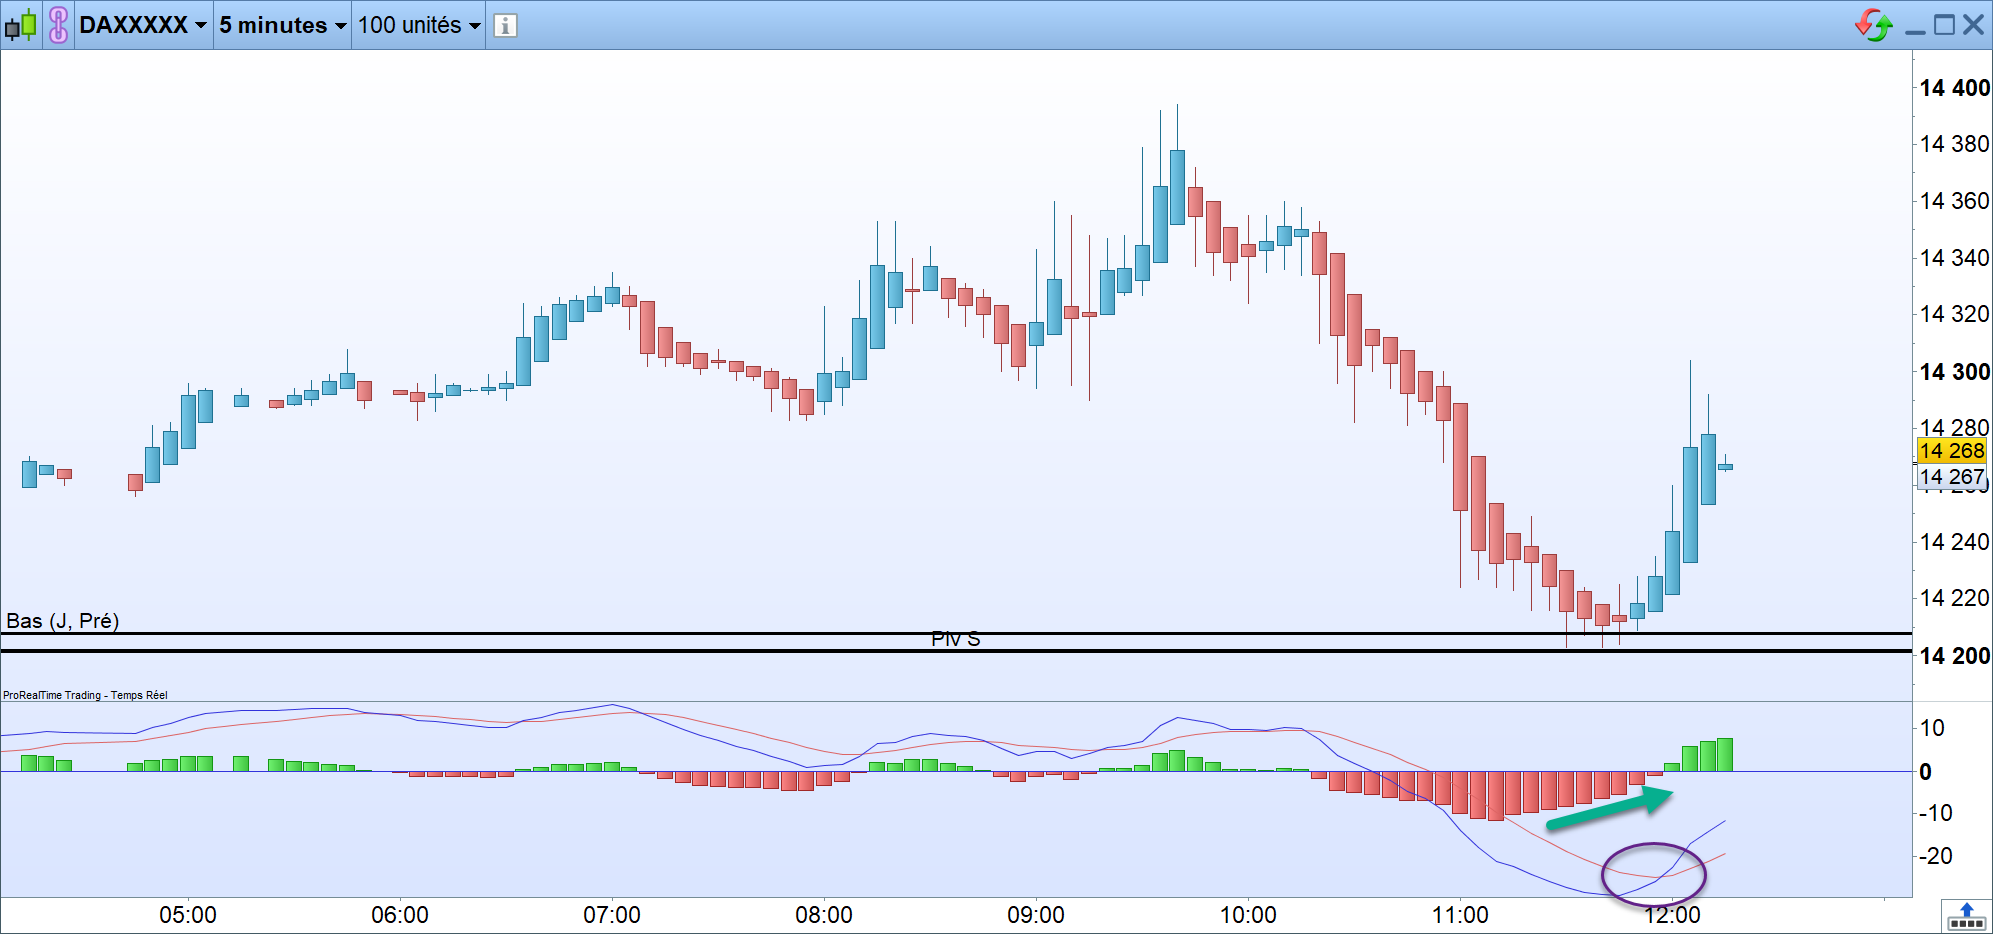The image size is (1993, 934).
Task: Expand the 5 minutes timeframe dropdown
Action: [x=283, y=25]
